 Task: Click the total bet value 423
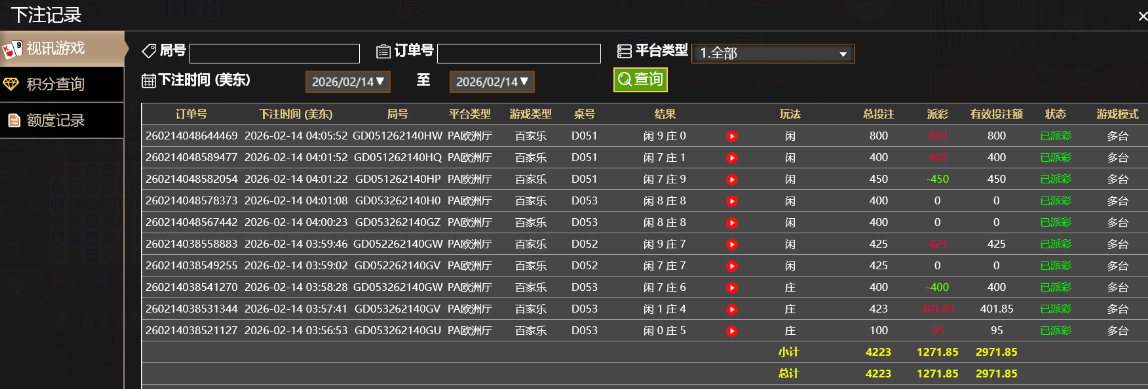pos(879,309)
